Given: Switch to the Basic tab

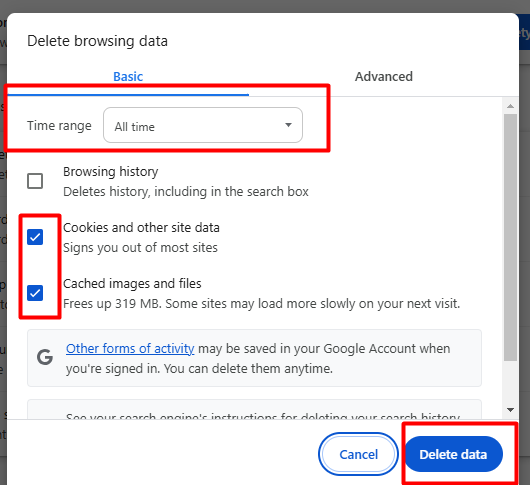Looking at the screenshot, I should [128, 76].
